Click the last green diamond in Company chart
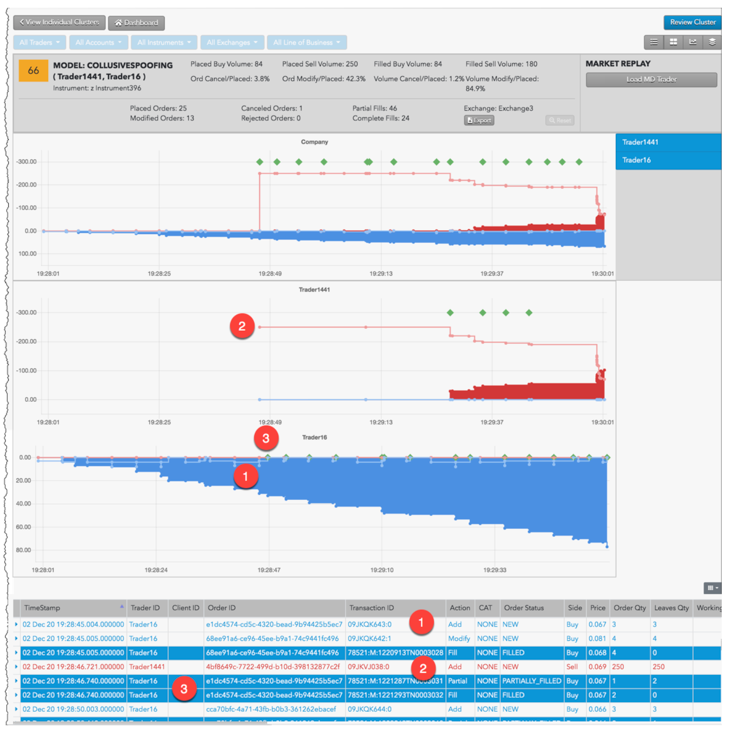 (x=579, y=162)
